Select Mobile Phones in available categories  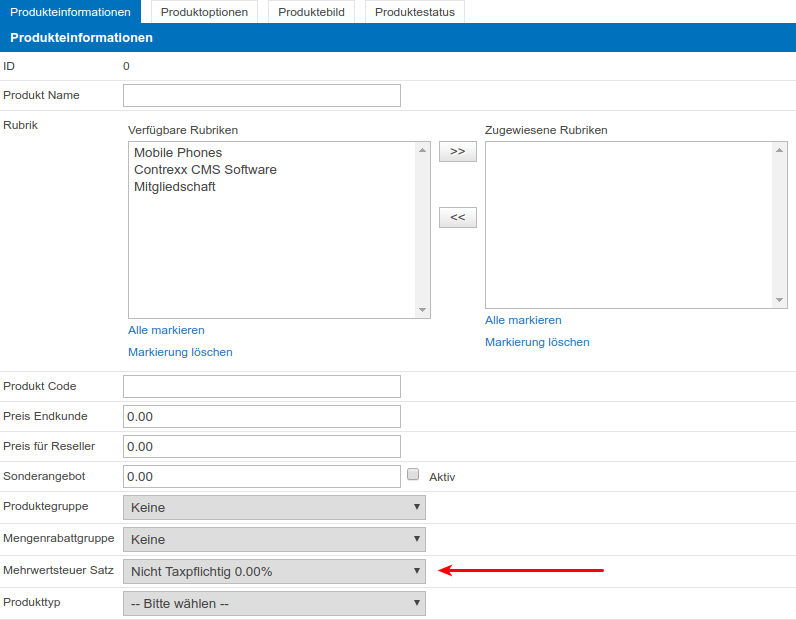178,153
